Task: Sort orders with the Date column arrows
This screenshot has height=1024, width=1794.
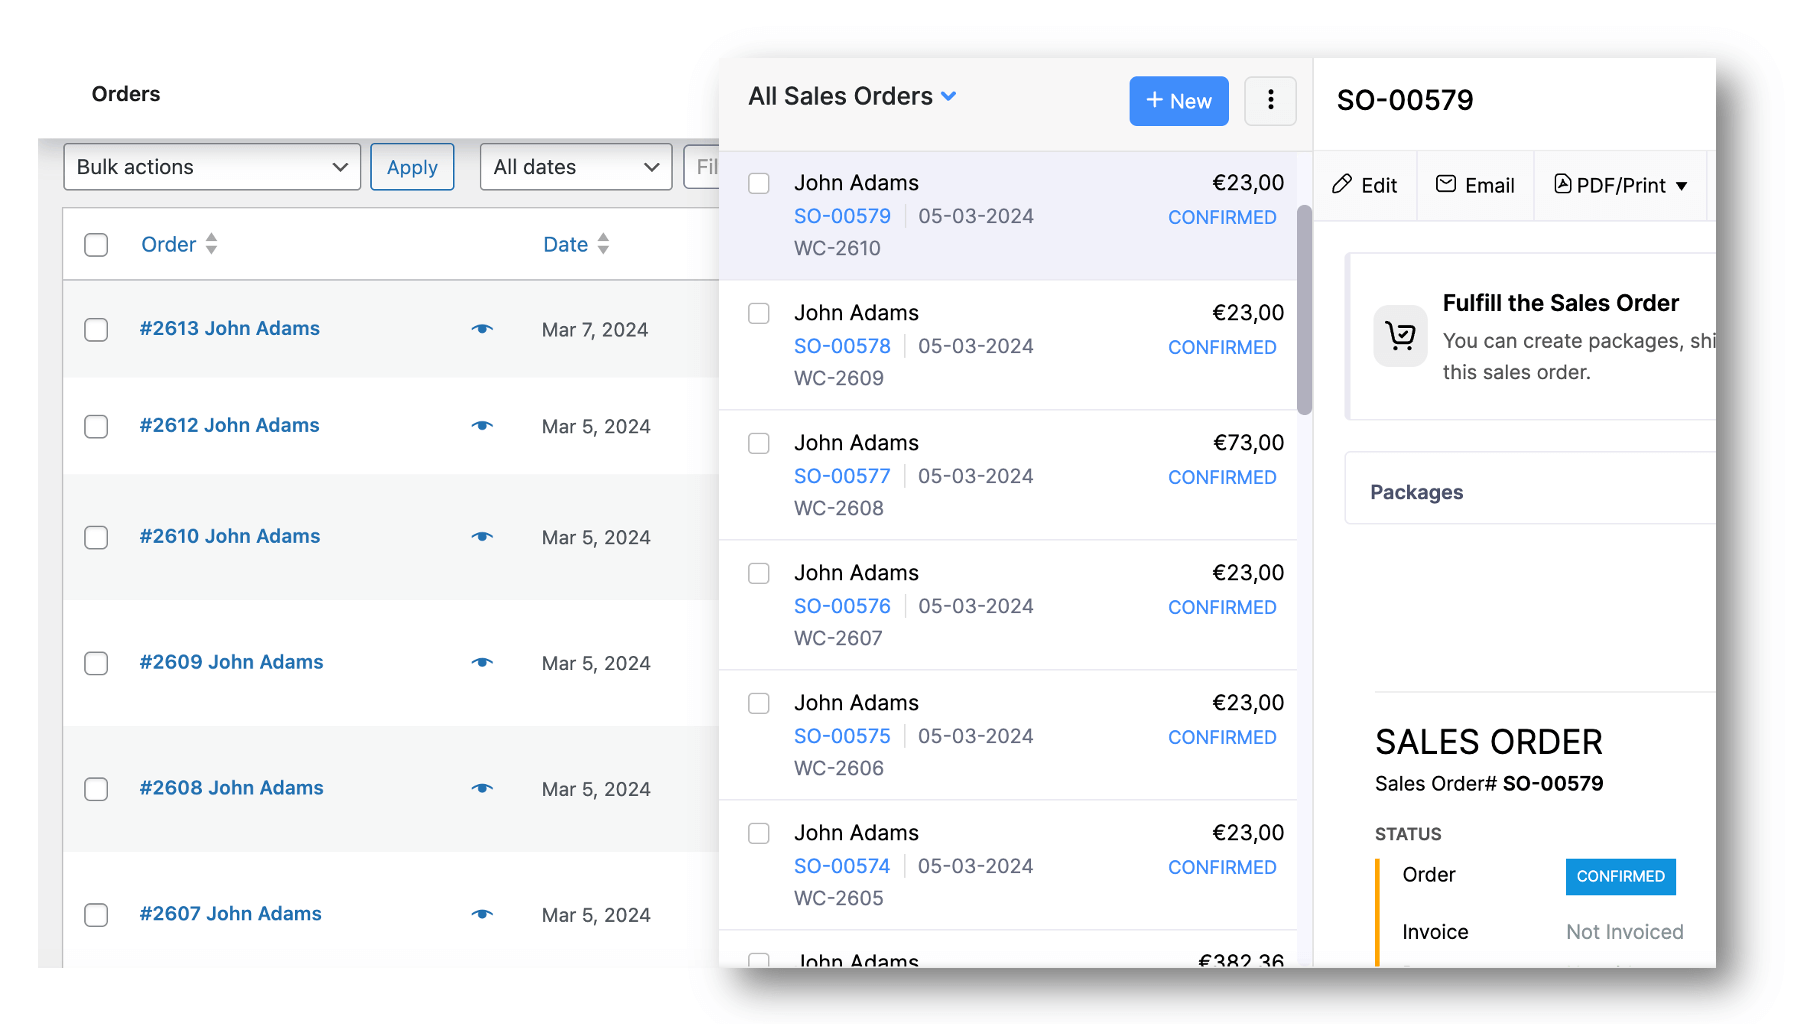Action: click(x=603, y=244)
